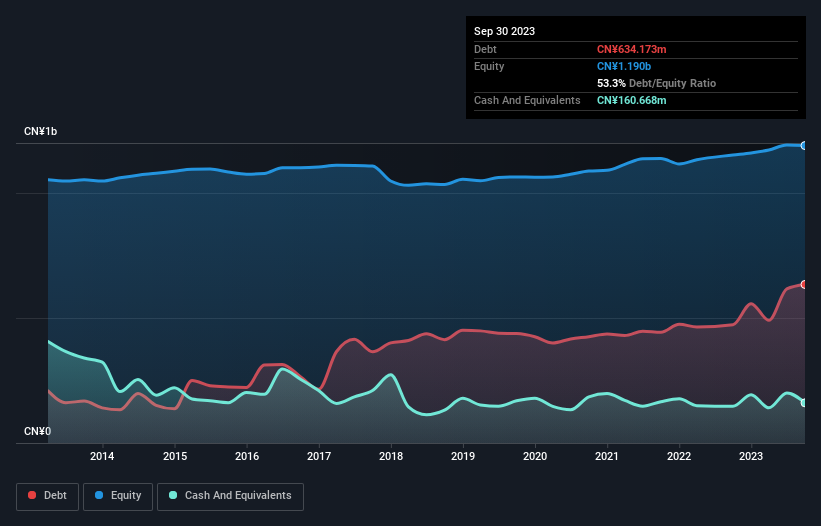Click the CN¥1b y-axis label
This screenshot has width=821, height=526.
[x=40, y=131]
